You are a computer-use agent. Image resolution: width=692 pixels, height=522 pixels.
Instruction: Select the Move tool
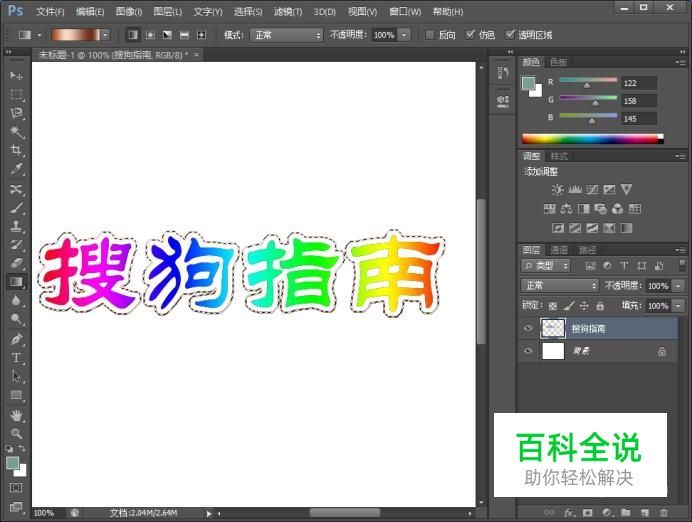(16, 75)
